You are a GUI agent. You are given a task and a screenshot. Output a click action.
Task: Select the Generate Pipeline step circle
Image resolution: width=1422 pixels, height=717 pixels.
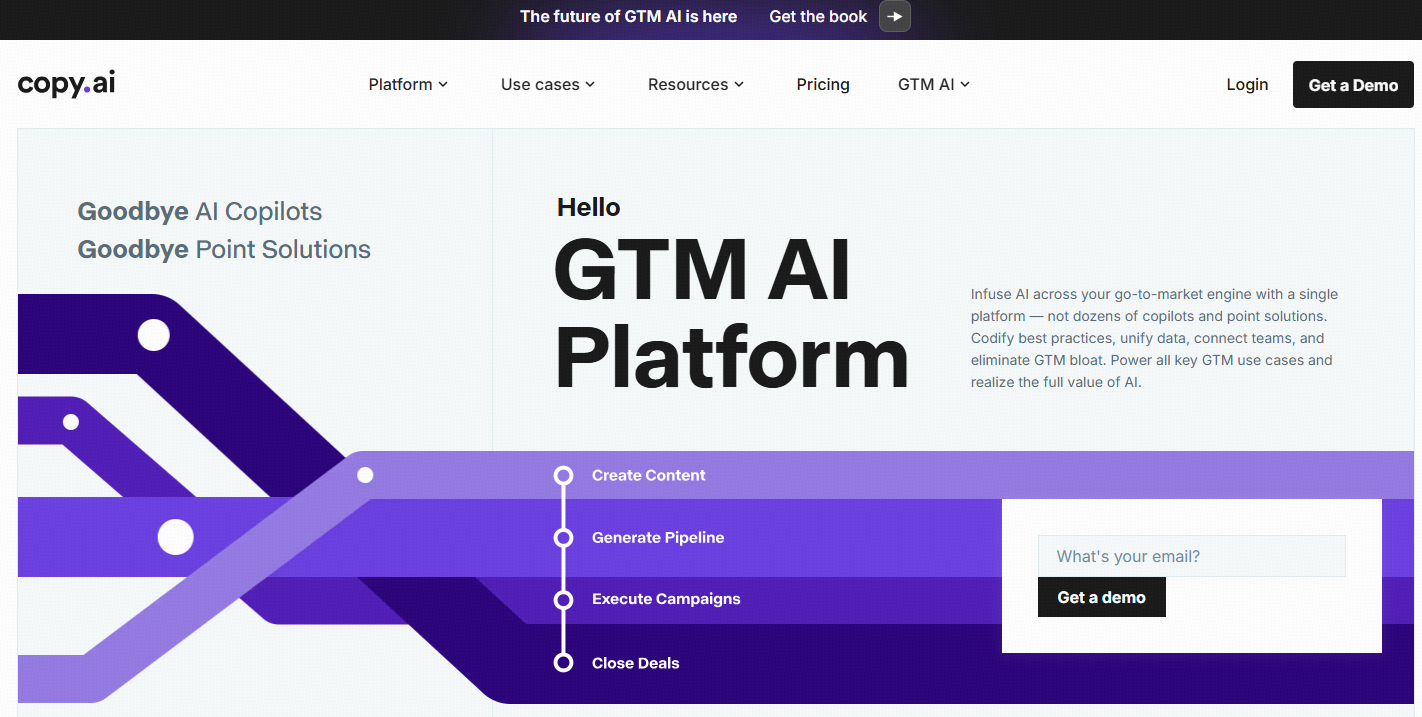[563, 538]
